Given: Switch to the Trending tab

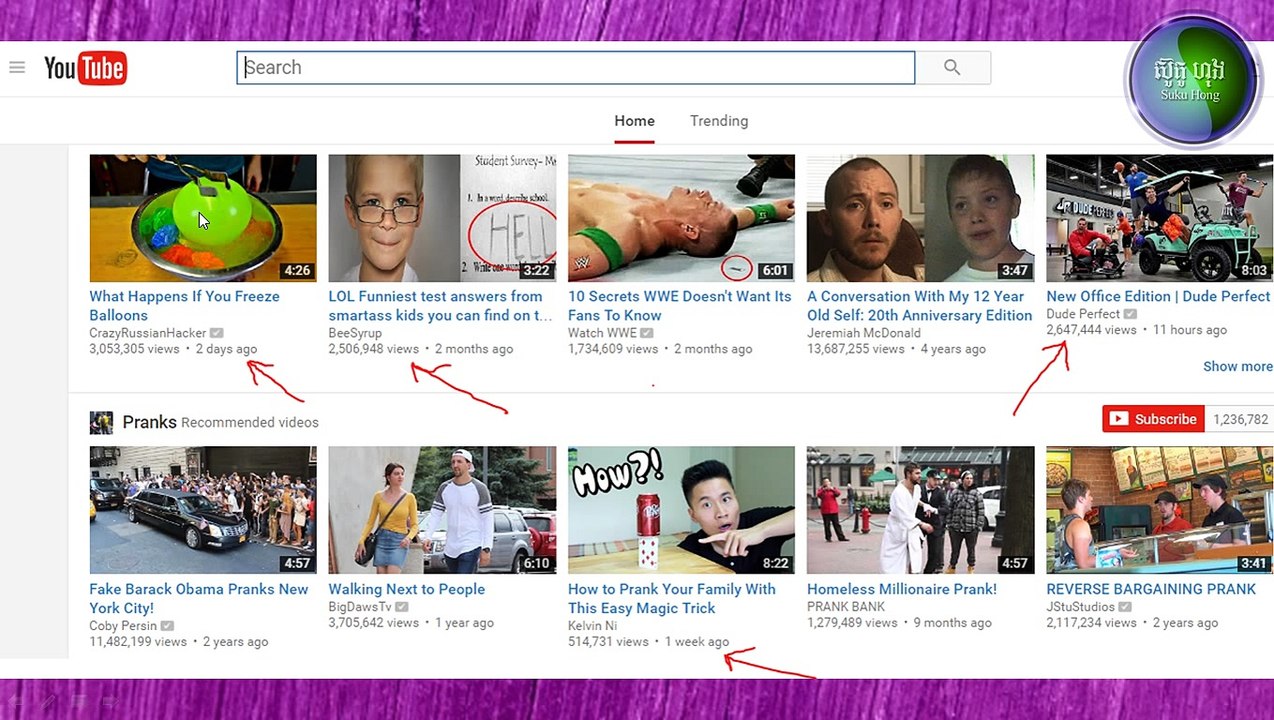Looking at the screenshot, I should [x=719, y=121].
